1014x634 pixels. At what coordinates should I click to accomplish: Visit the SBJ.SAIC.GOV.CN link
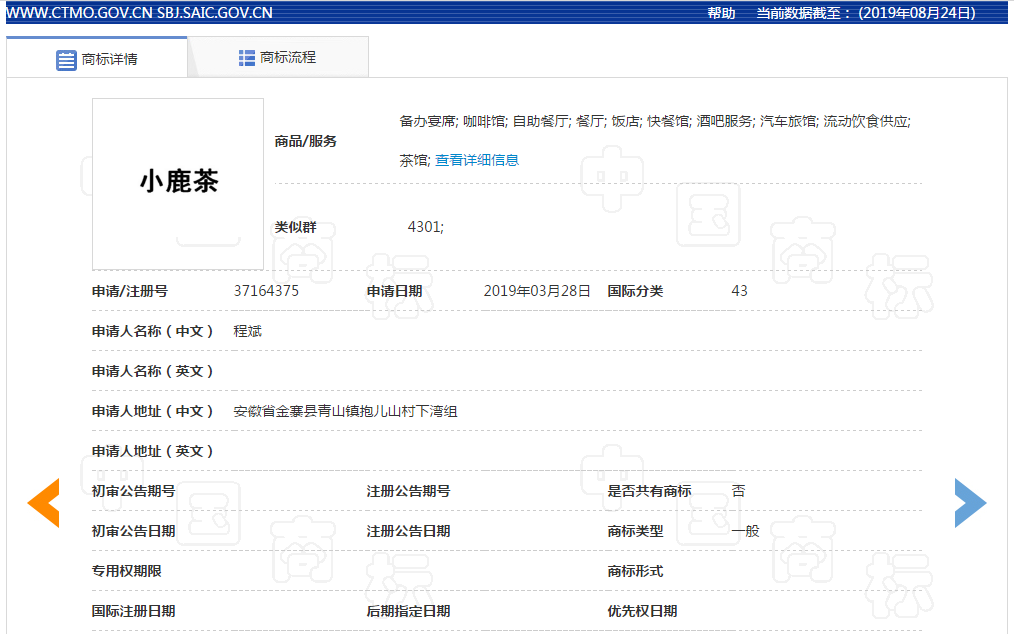[x=214, y=13]
